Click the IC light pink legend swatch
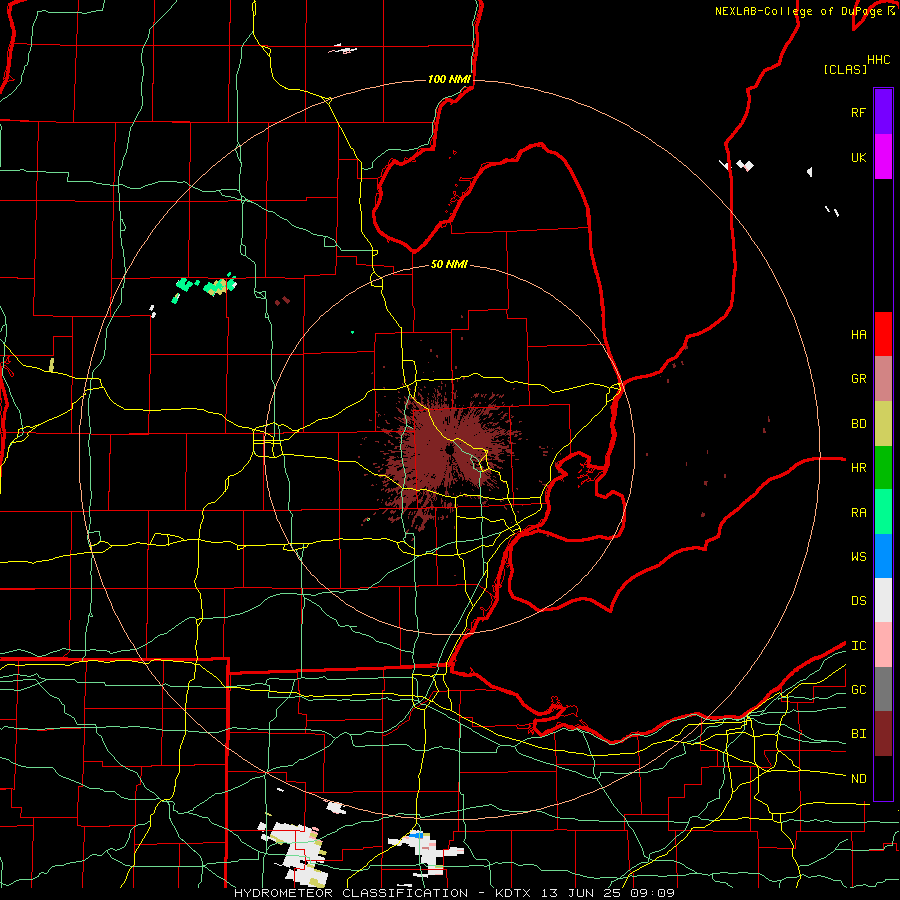Image resolution: width=900 pixels, height=900 pixels. click(883, 645)
